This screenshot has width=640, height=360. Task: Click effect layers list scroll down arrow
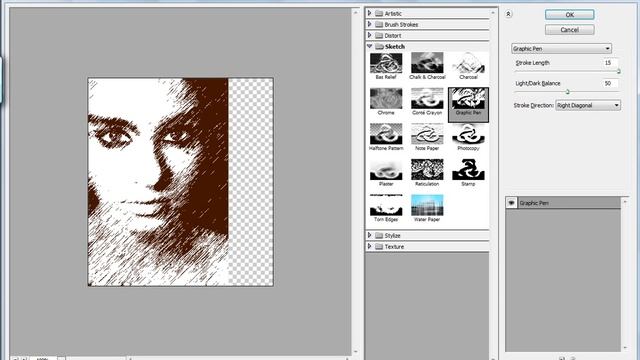pyautogui.click(x=625, y=348)
